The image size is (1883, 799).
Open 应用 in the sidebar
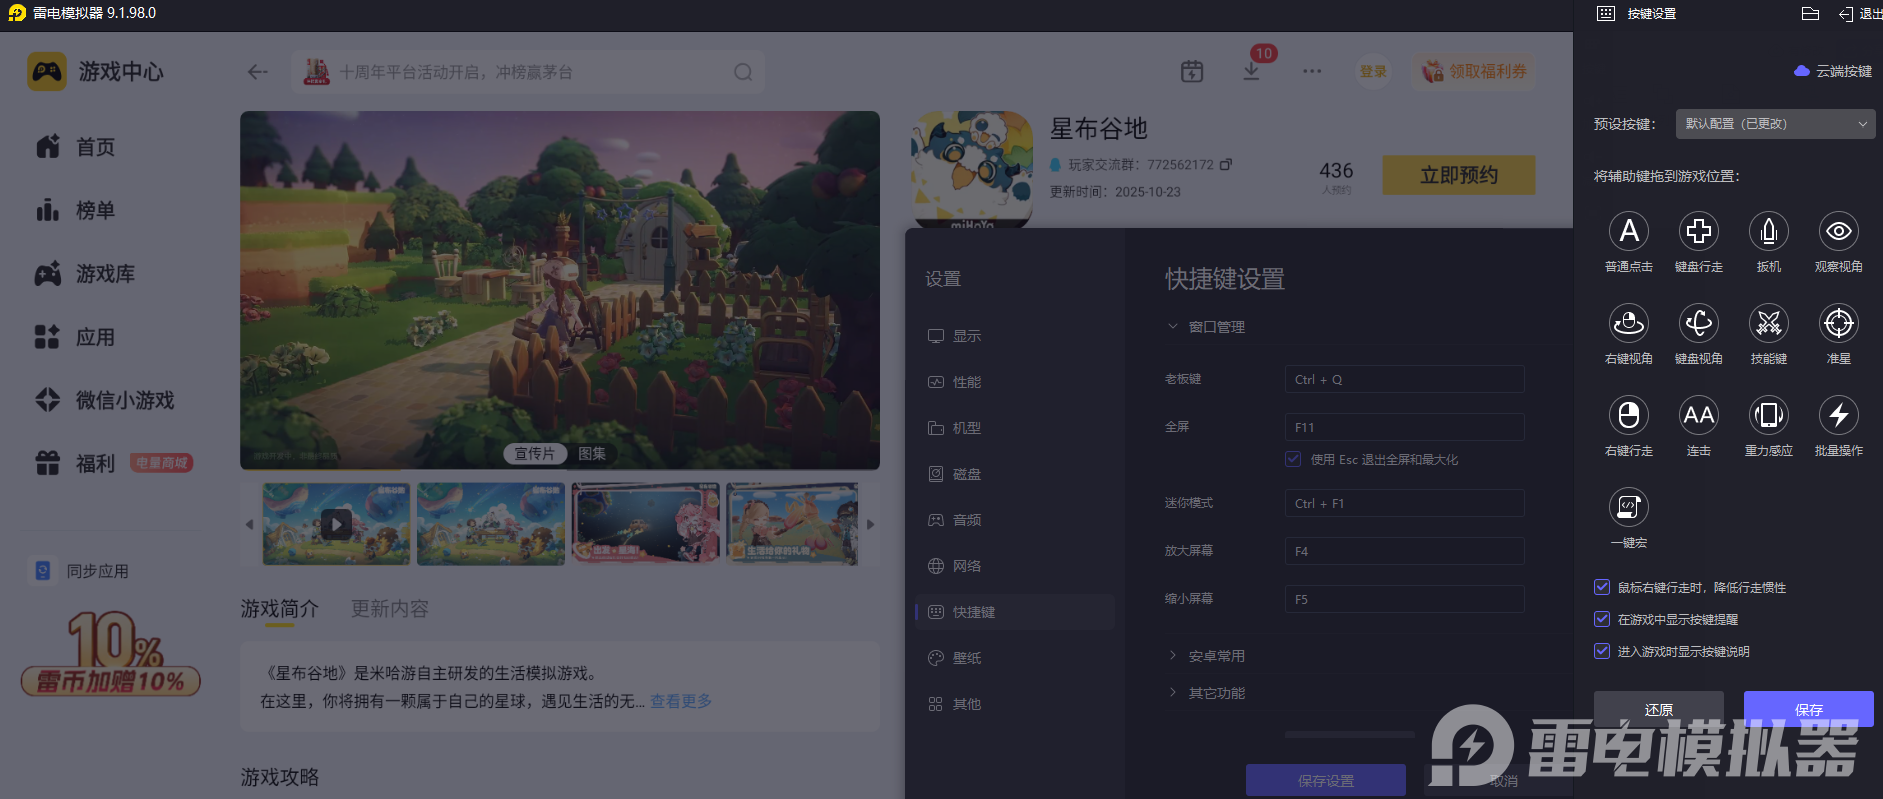tap(75, 337)
